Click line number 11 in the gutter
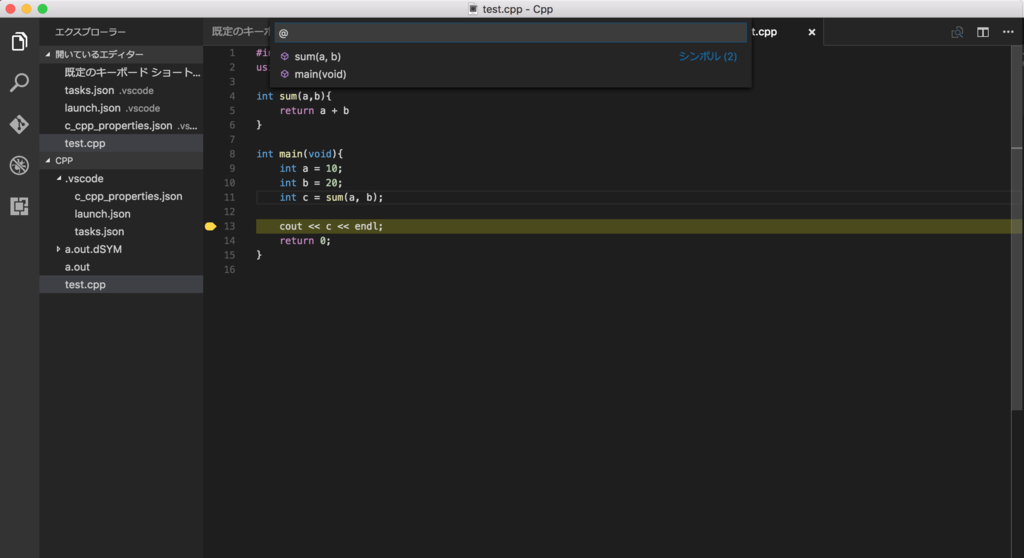This screenshot has height=558, width=1024. (229, 197)
